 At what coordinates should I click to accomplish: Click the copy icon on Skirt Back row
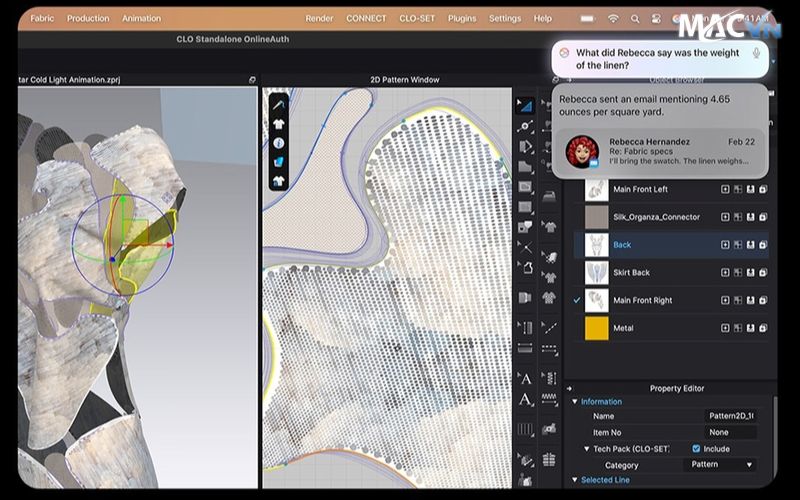pos(763,272)
